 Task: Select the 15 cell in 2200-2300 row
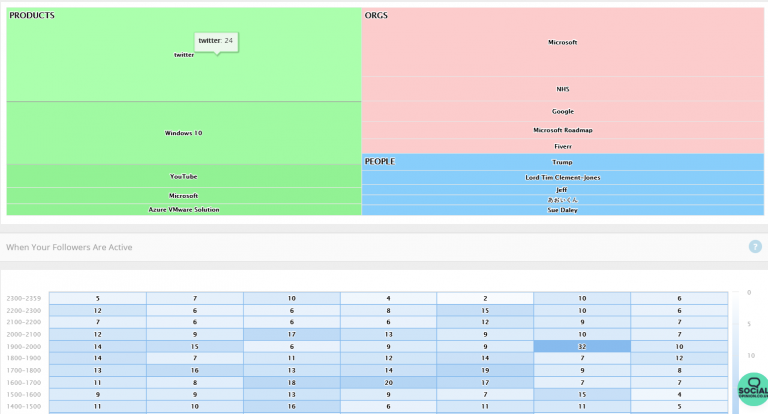click(x=485, y=311)
